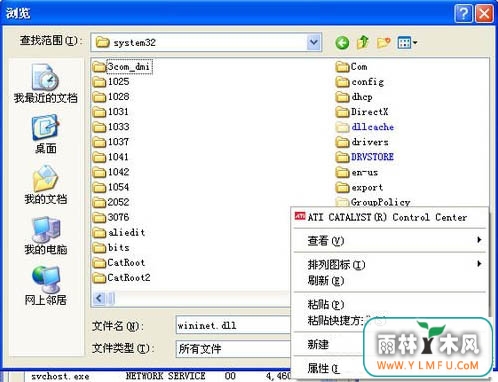Select the 2052 folder
Viewport: 498px width, 382px height.
(x=111, y=202)
